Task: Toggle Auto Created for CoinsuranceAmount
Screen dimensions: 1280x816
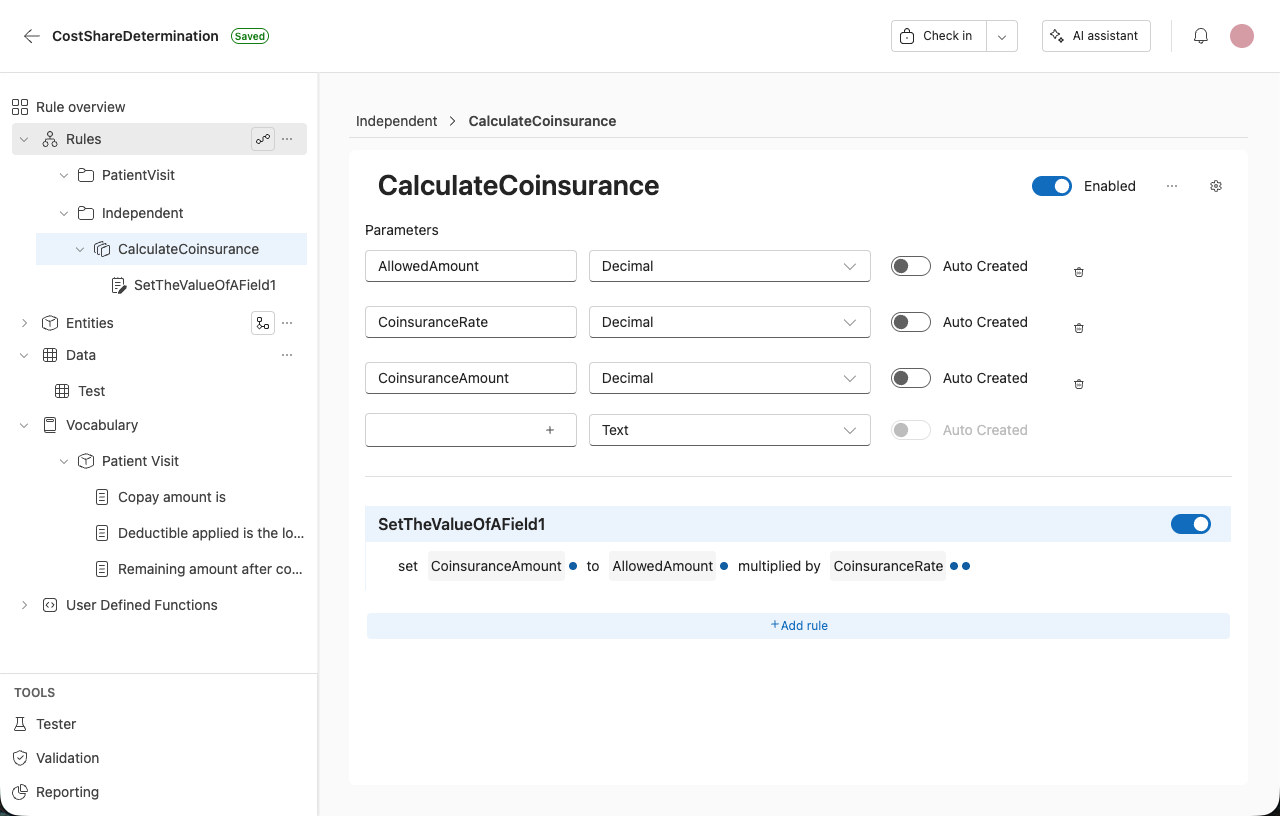Action: pos(910,378)
